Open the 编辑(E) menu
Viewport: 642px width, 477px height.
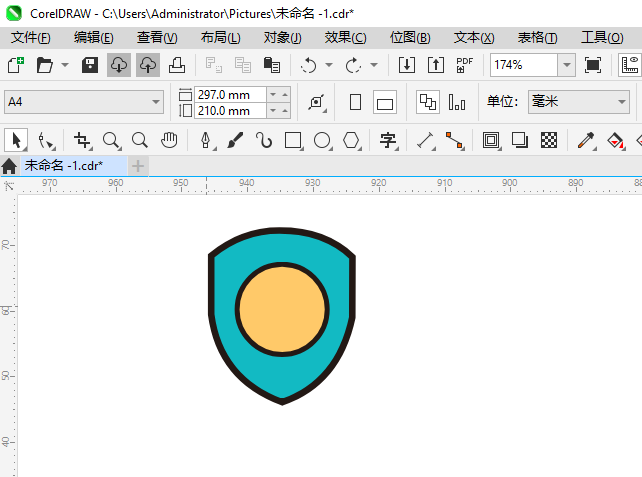pyautogui.click(x=94, y=38)
